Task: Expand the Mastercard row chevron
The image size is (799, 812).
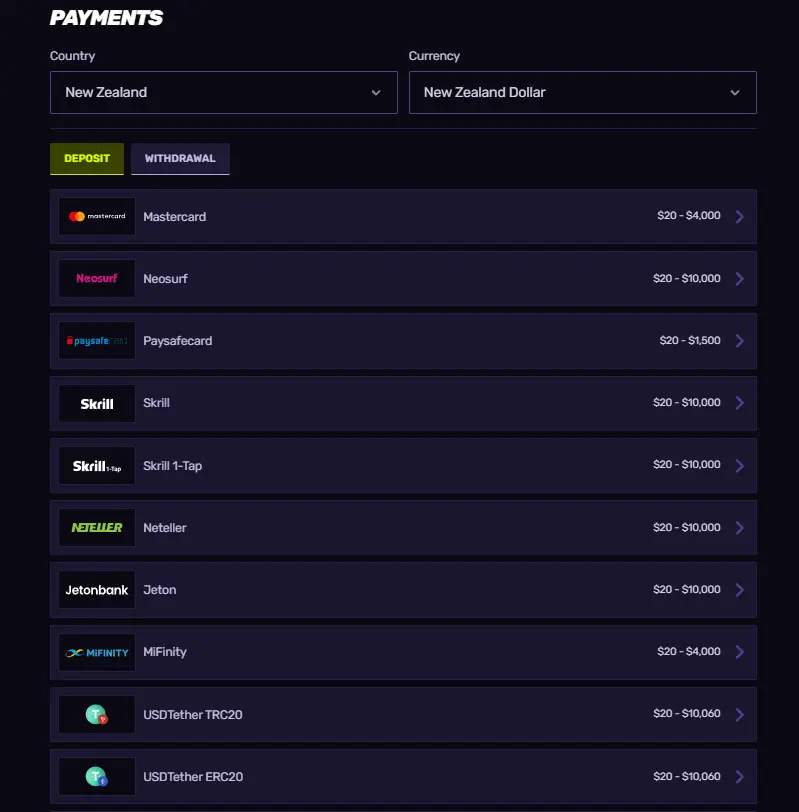Action: coord(740,216)
